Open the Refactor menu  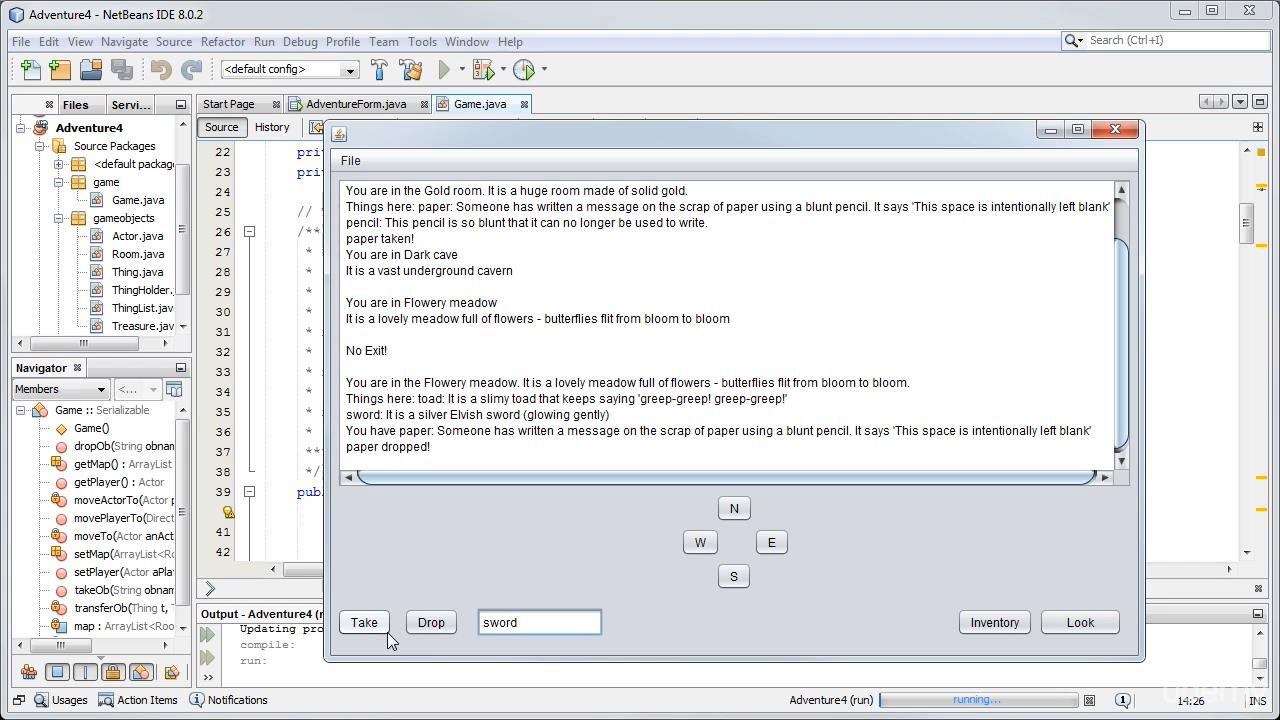point(222,42)
